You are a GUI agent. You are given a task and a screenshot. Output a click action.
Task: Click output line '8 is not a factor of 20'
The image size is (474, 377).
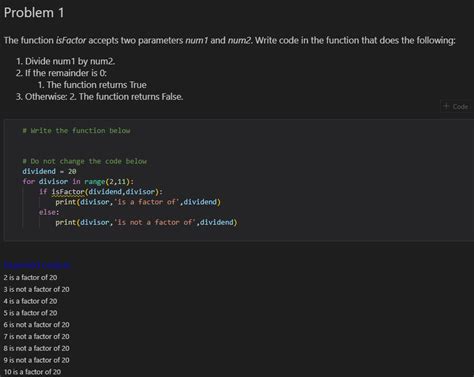(37, 348)
